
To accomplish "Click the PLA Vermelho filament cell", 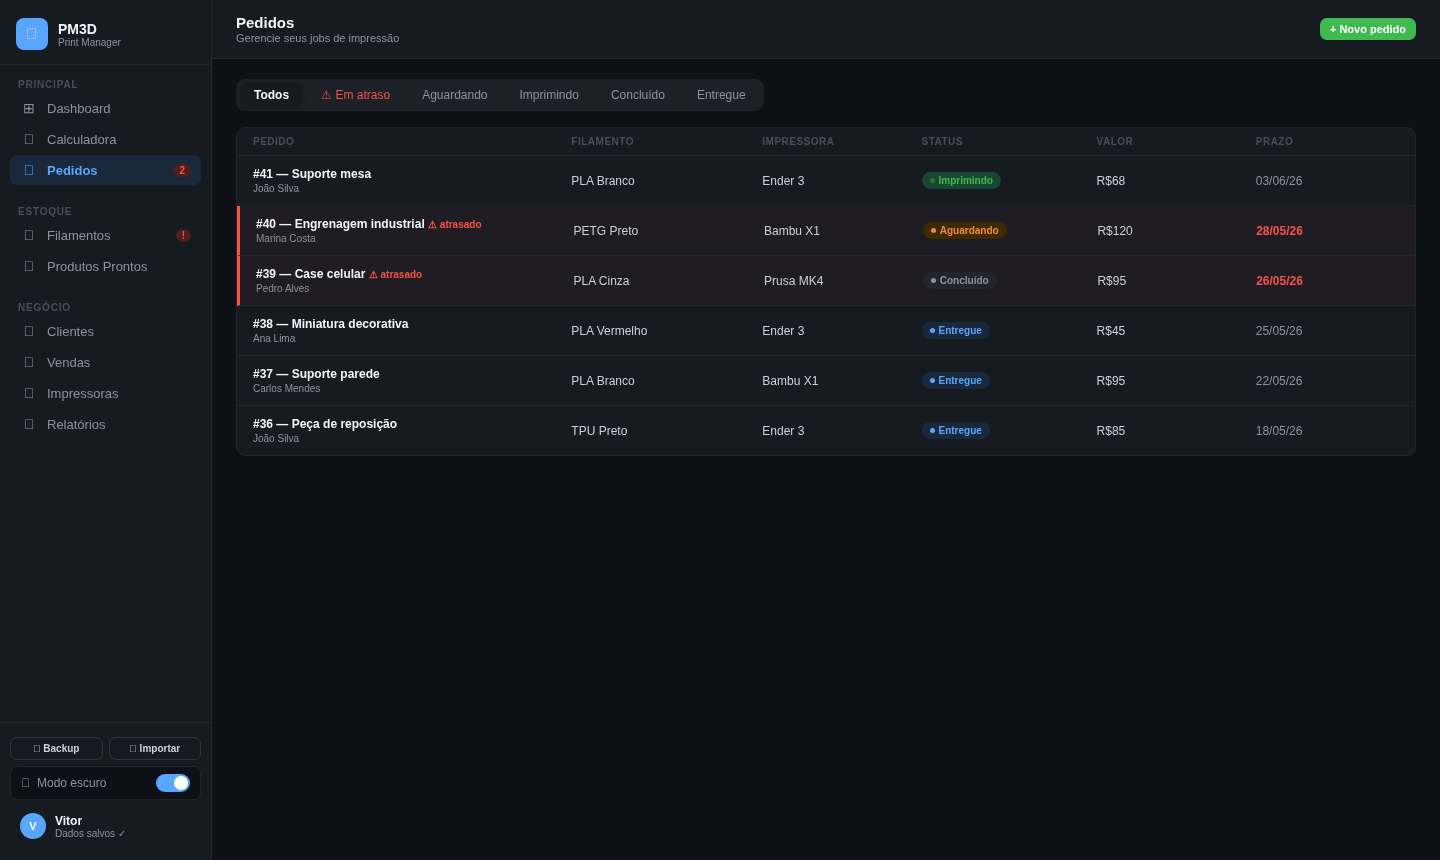I will coord(609,331).
